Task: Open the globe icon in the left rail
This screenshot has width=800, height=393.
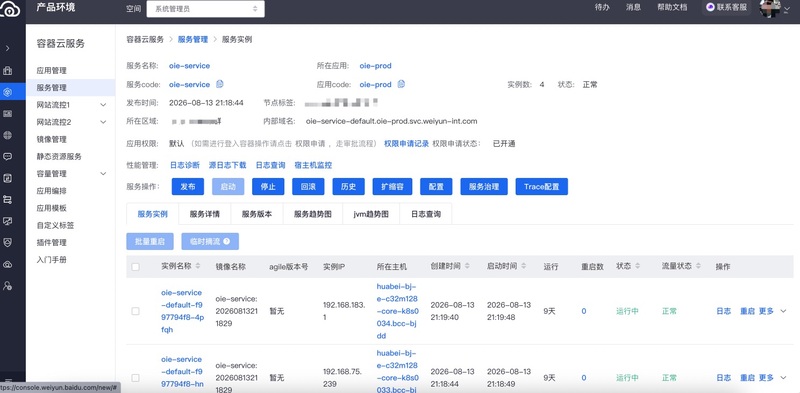Action: [x=7, y=135]
